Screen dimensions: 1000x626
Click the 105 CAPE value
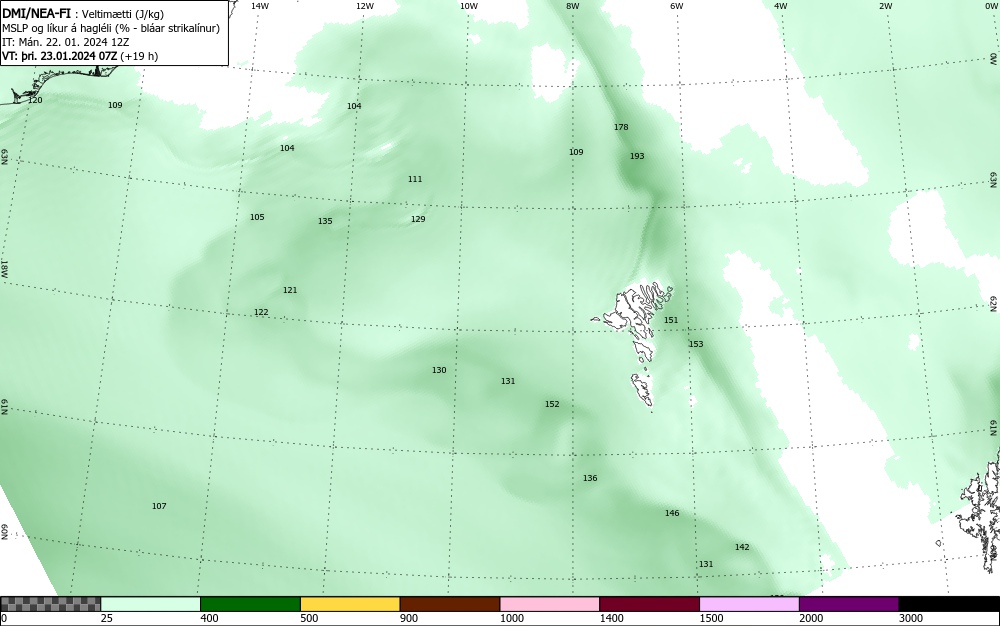click(257, 217)
